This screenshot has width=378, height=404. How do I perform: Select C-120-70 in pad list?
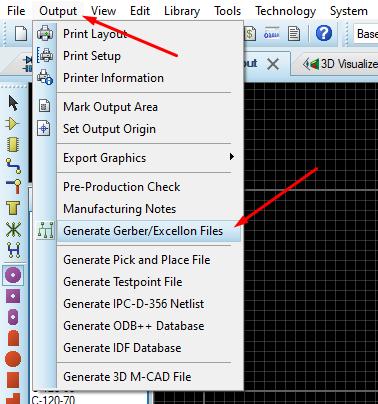(54, 399)
